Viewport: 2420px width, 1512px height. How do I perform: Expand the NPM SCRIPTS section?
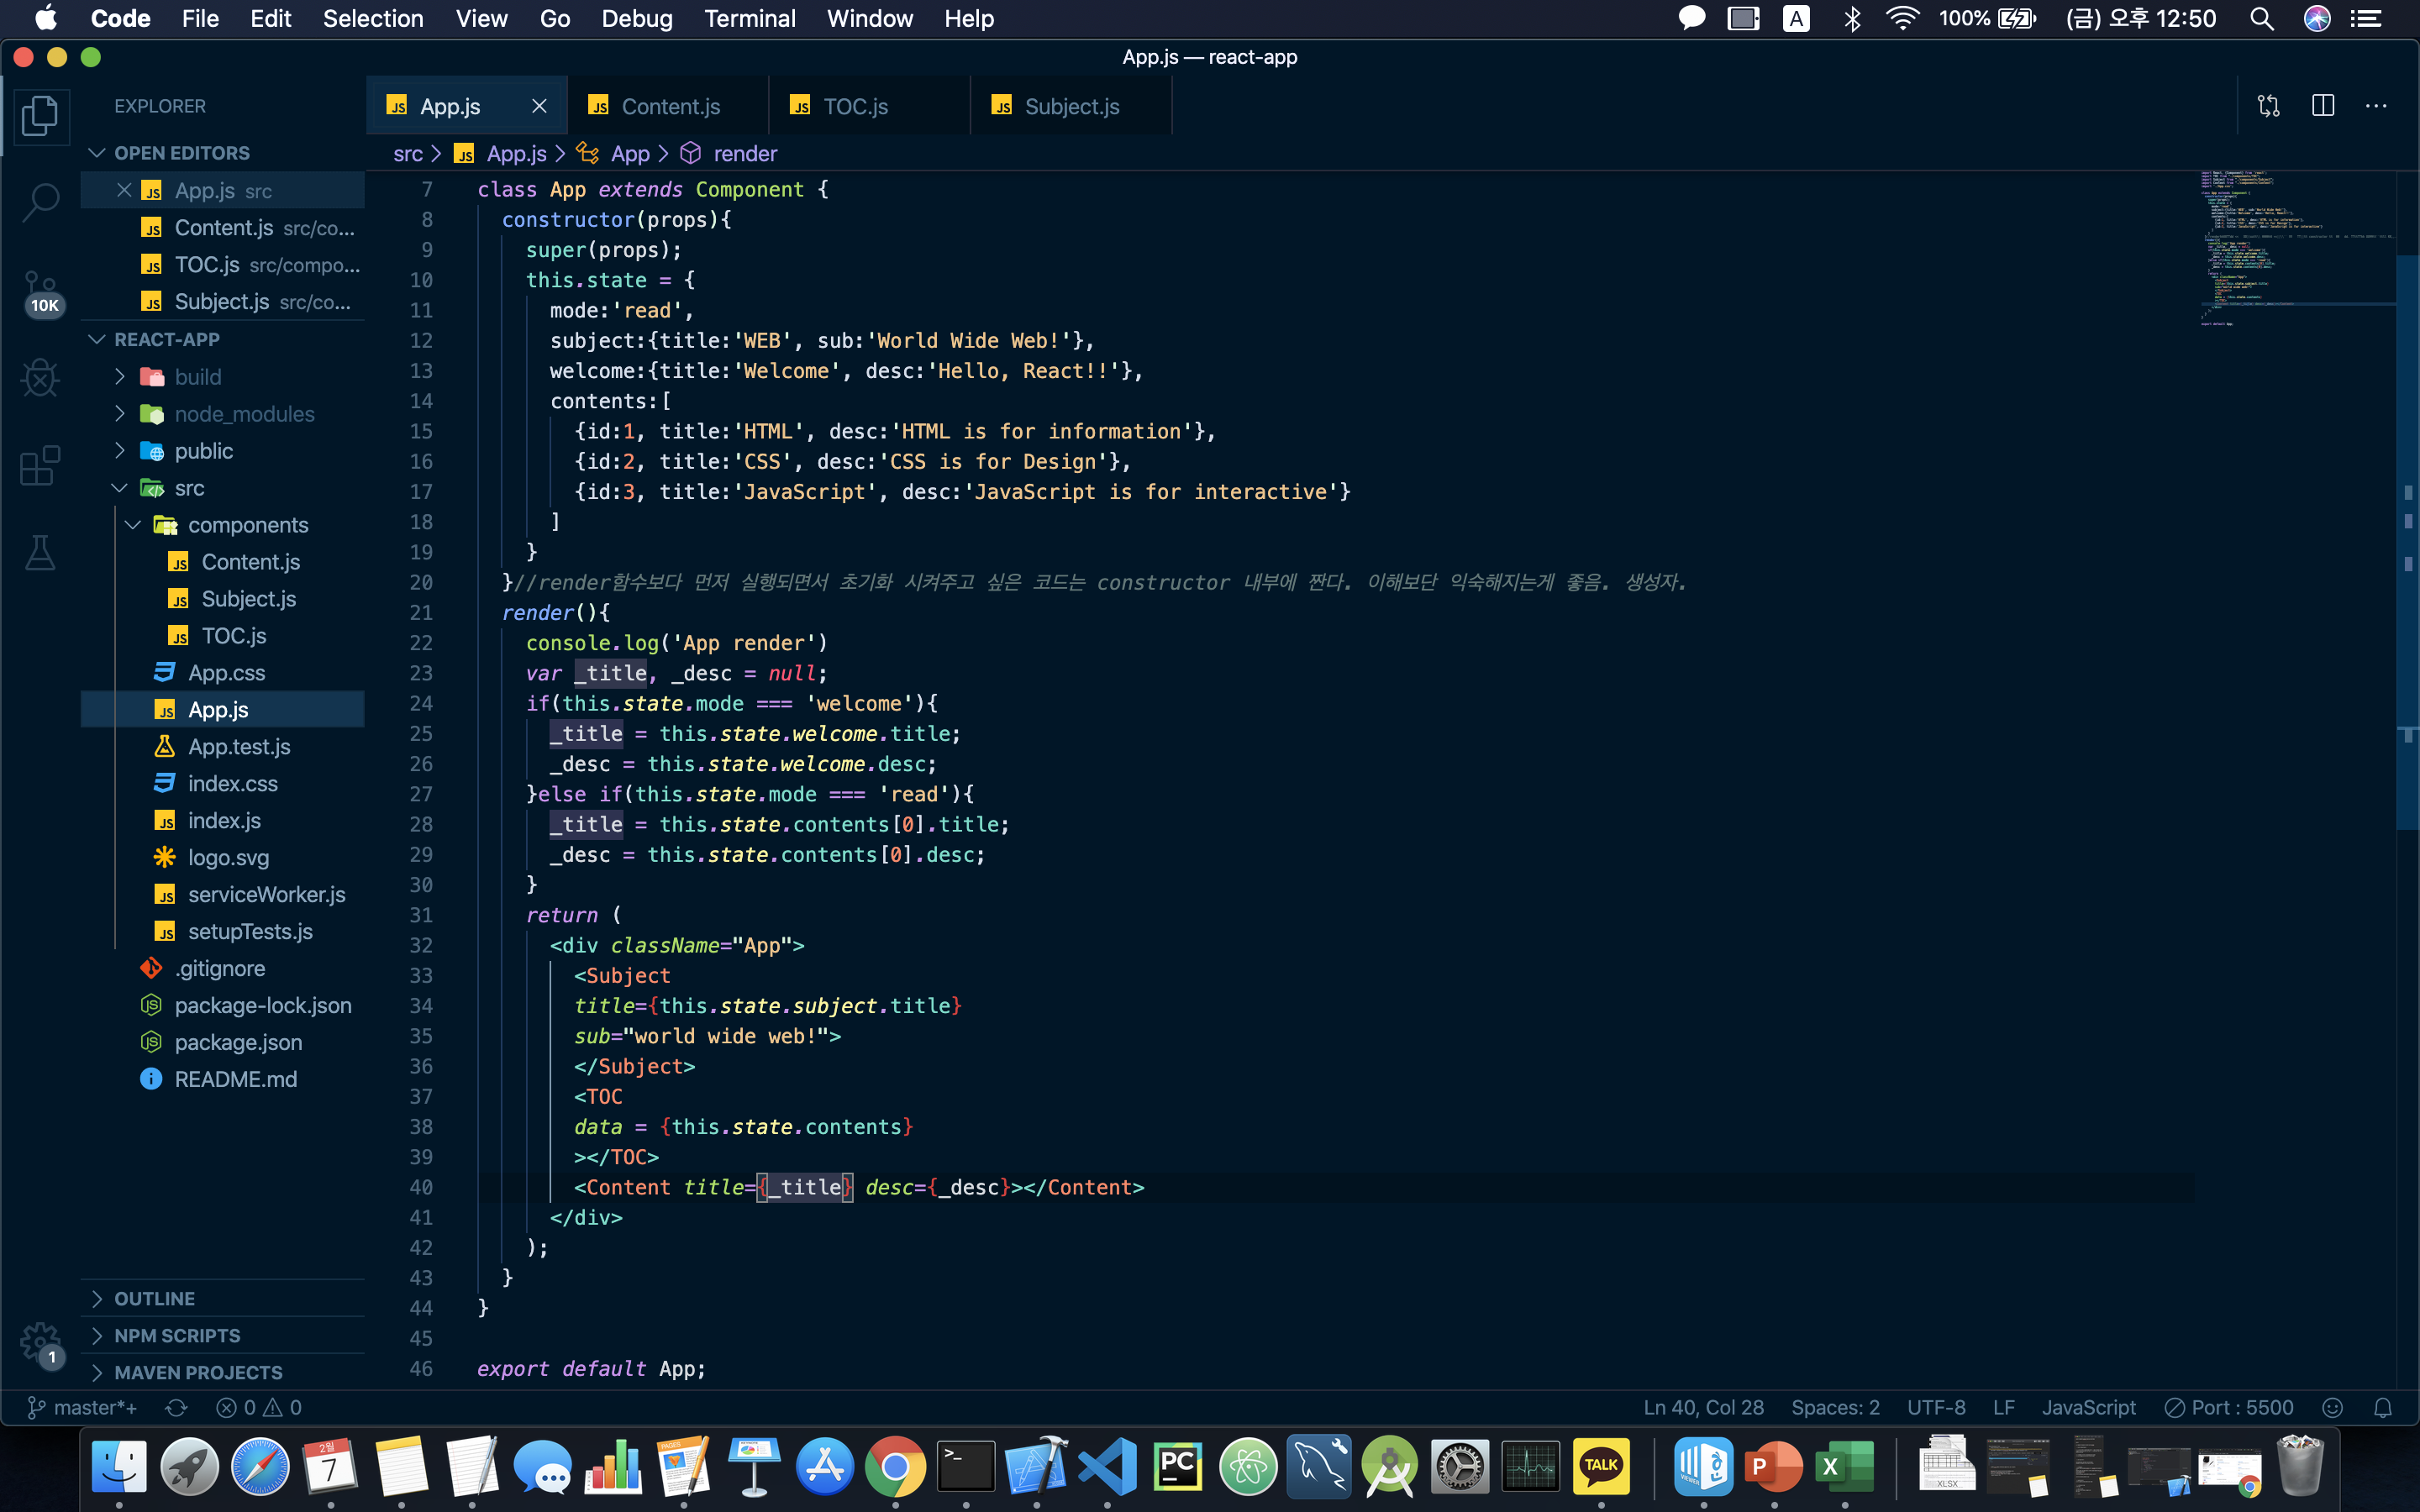(x=176, y=1335)
